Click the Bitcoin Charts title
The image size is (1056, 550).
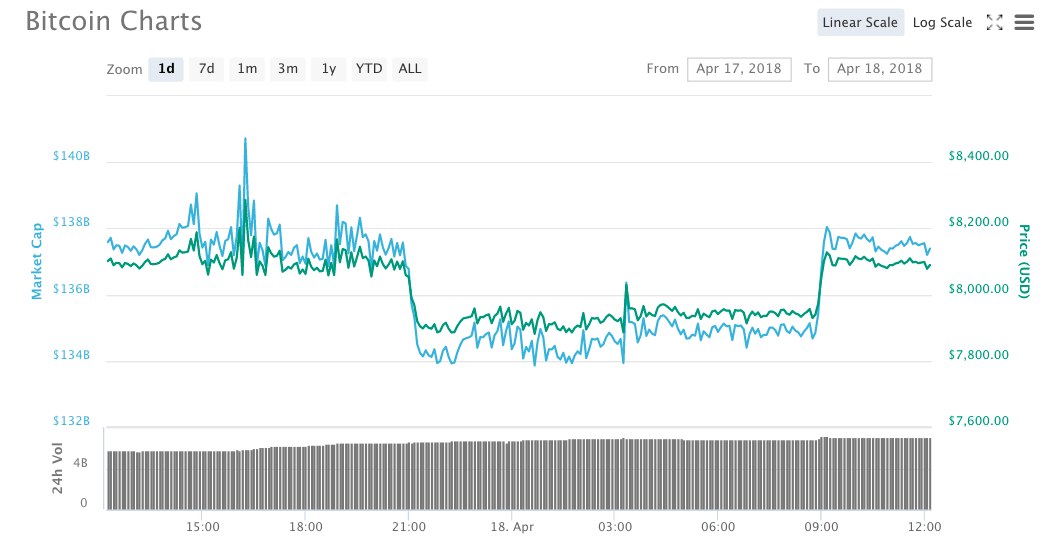[113, 21]
